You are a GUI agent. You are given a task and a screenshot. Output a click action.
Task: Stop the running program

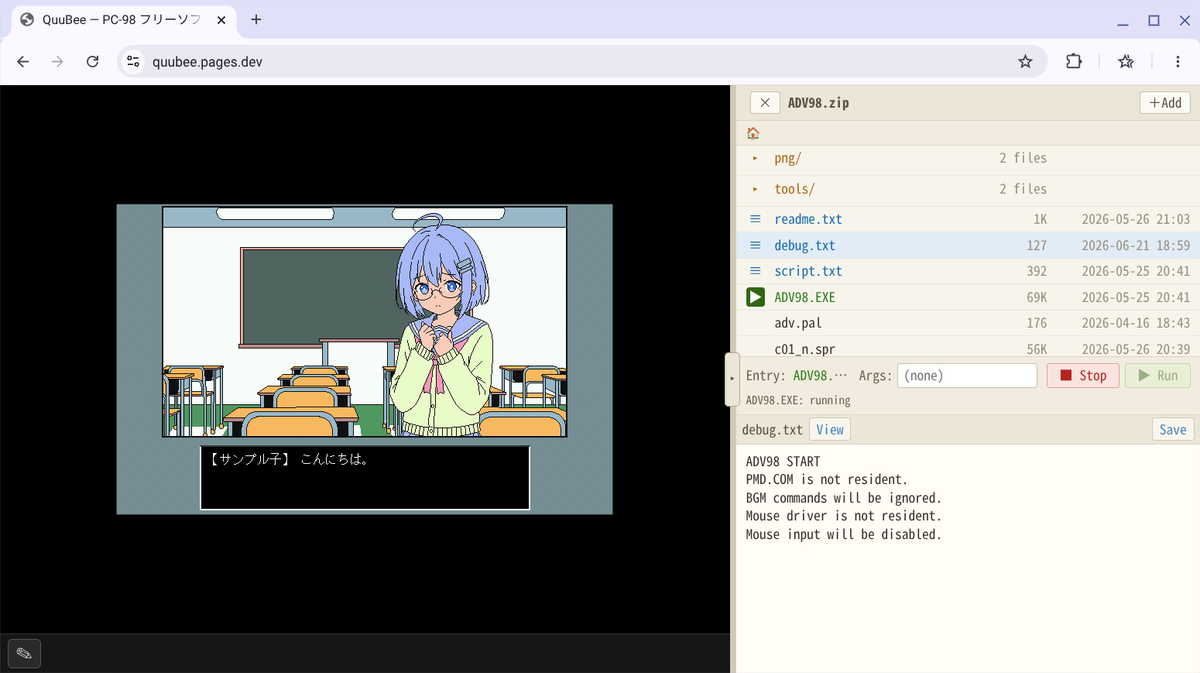click(1083, 376)
